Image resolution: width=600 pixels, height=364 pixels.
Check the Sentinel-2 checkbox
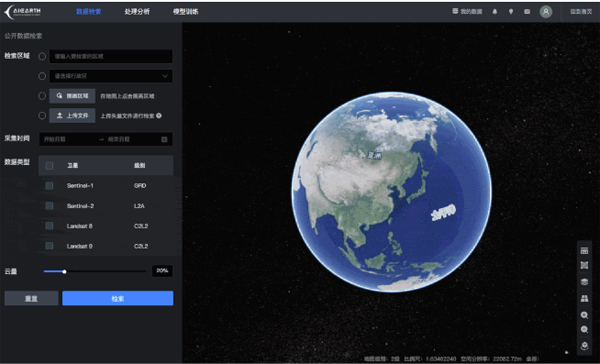(49, 206)
